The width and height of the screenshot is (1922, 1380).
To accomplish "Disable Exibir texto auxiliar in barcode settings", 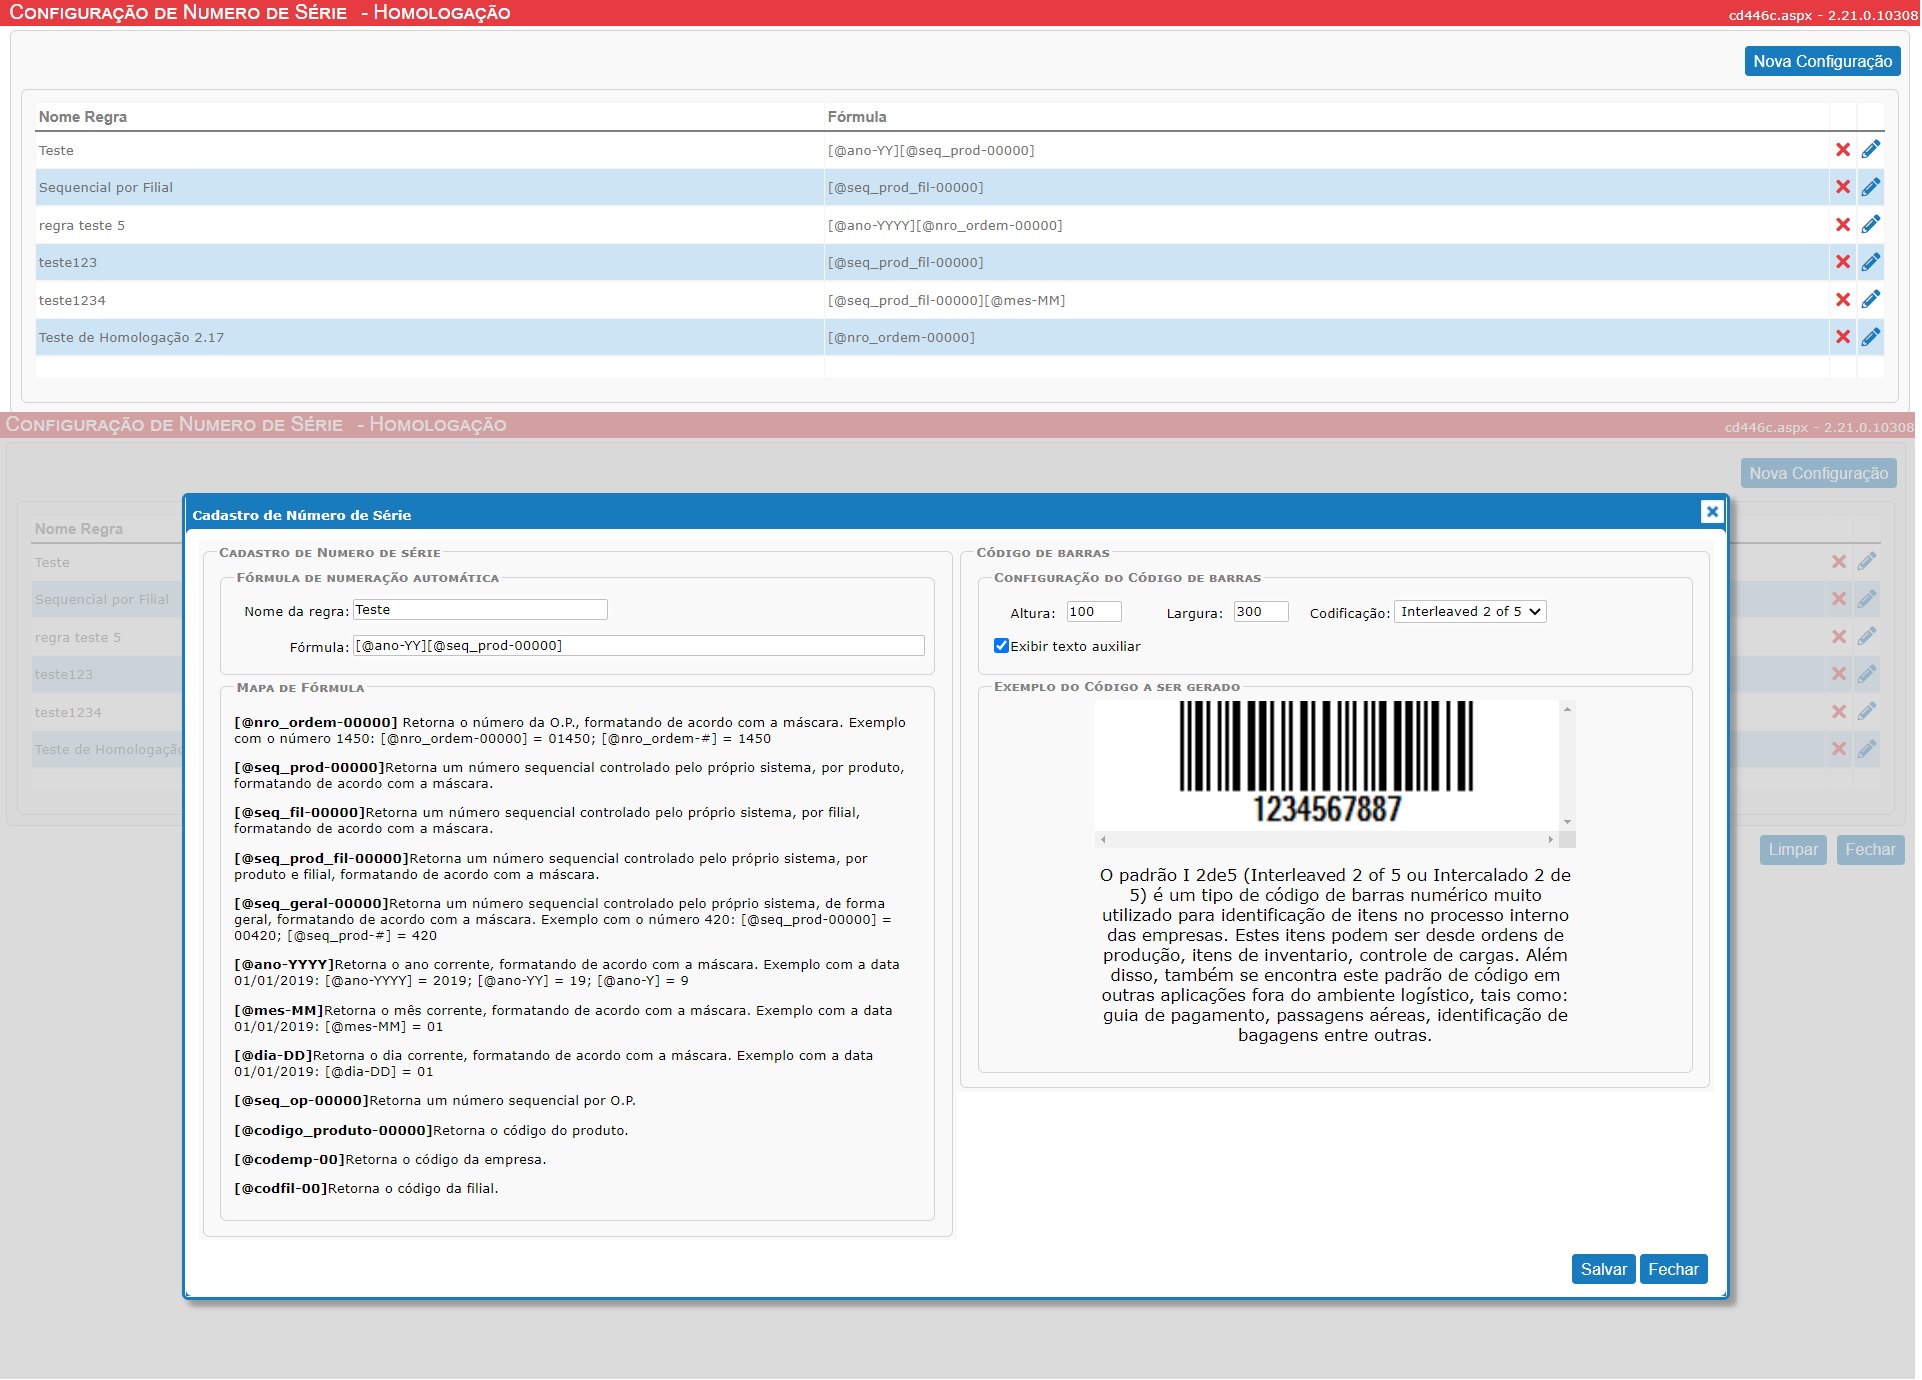I will click(1002, 646).
